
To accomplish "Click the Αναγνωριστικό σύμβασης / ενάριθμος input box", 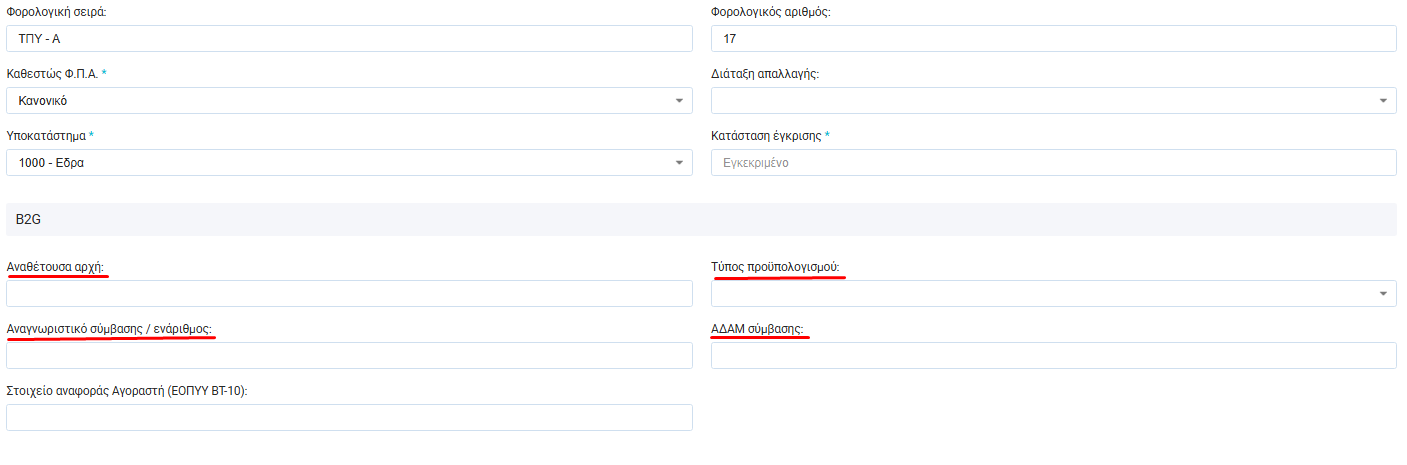I will pos(349,356).
